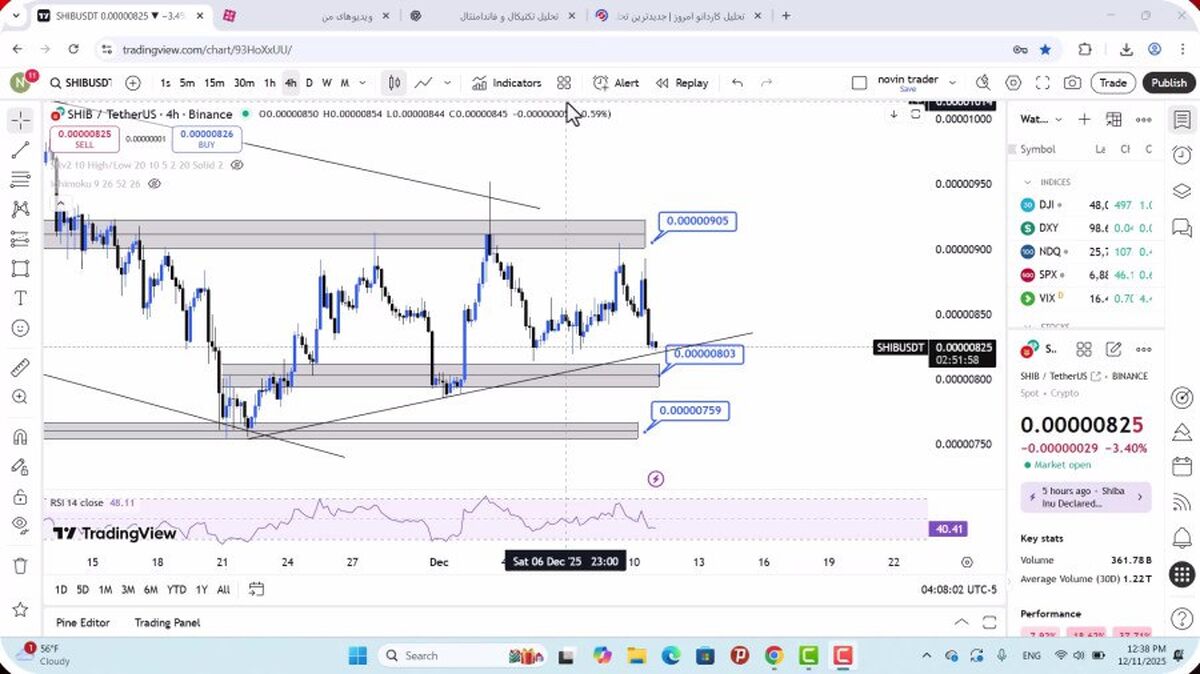Select the YTD date range

(176, 590)
